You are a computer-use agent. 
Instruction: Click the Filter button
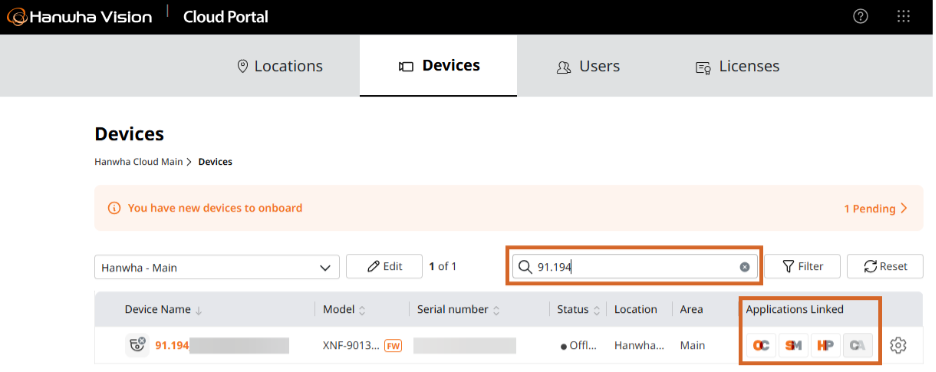click(x=802, y=266)
